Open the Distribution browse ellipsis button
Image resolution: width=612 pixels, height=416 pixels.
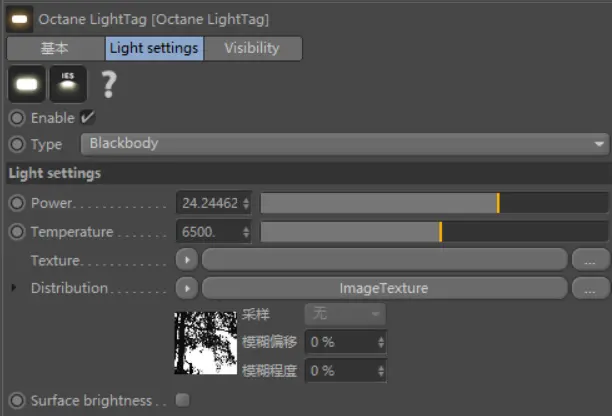591,288
